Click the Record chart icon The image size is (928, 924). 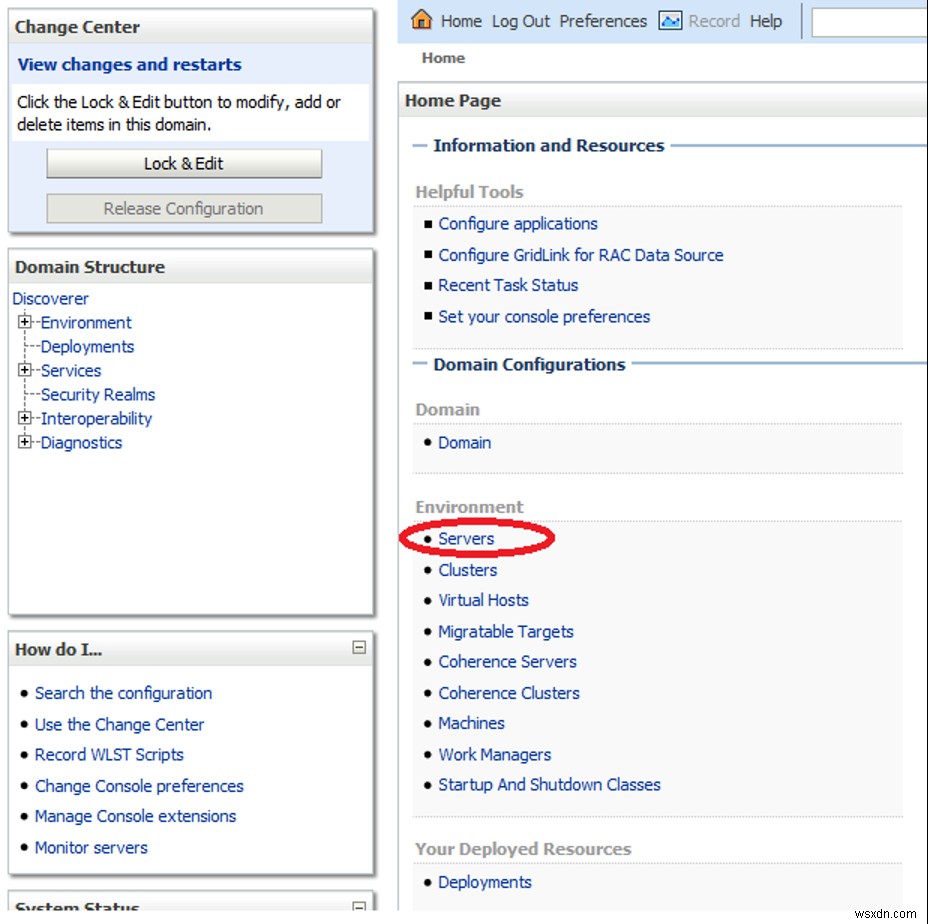coord(670,21)
